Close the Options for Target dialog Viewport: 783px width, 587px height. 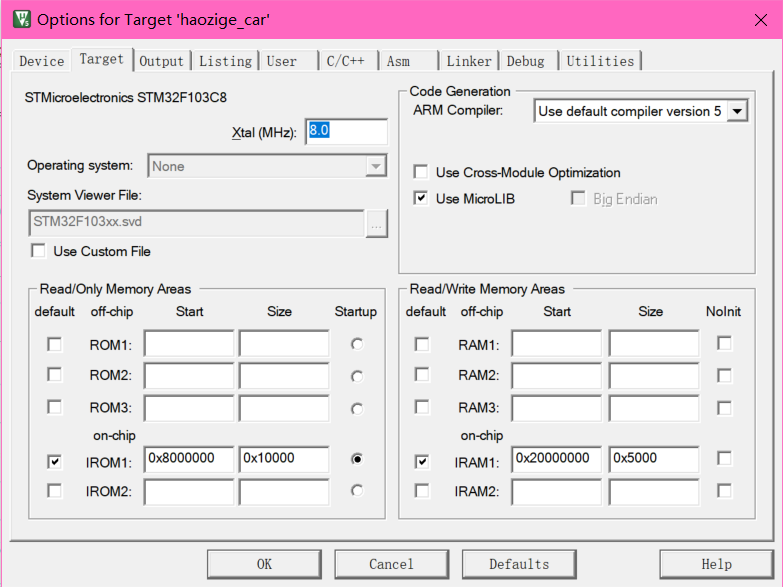[761, 20]
